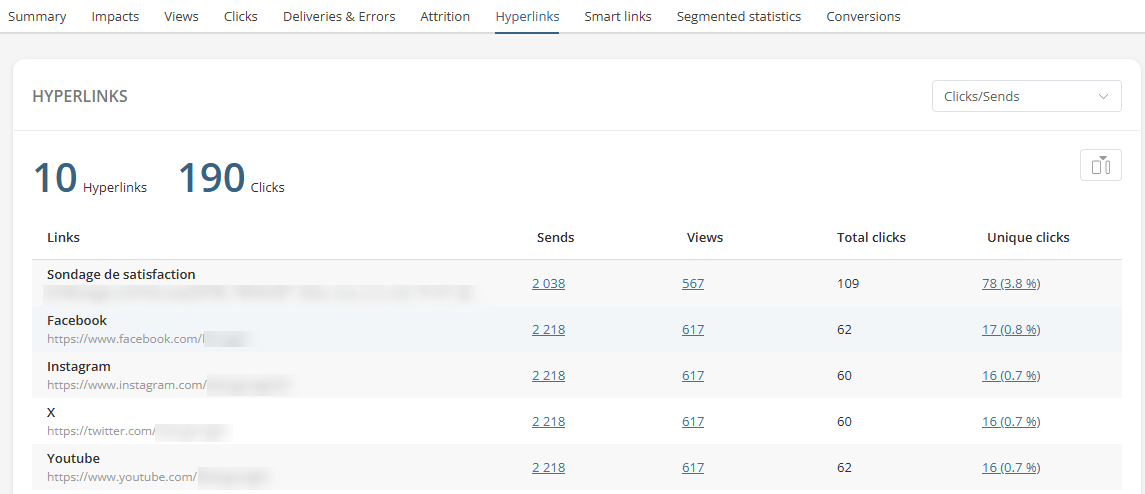1145x494 pixels.
Task: Switch to Segmented statistics tab
Action: click(739, 16)
